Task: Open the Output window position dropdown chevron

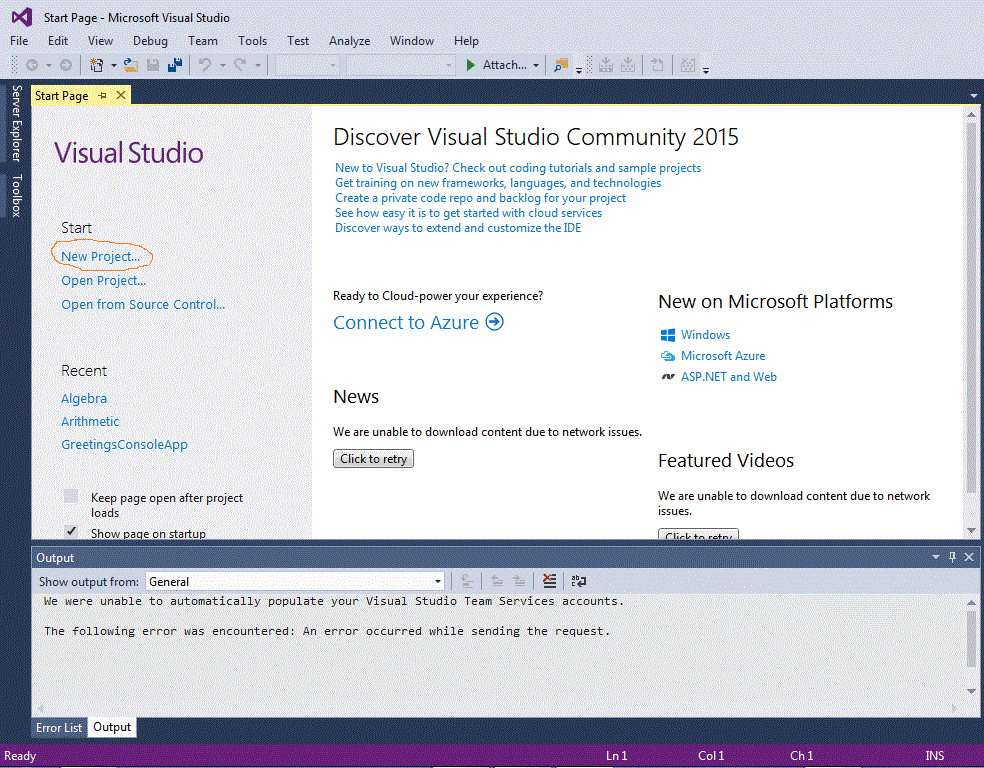Action: [936, 557]
